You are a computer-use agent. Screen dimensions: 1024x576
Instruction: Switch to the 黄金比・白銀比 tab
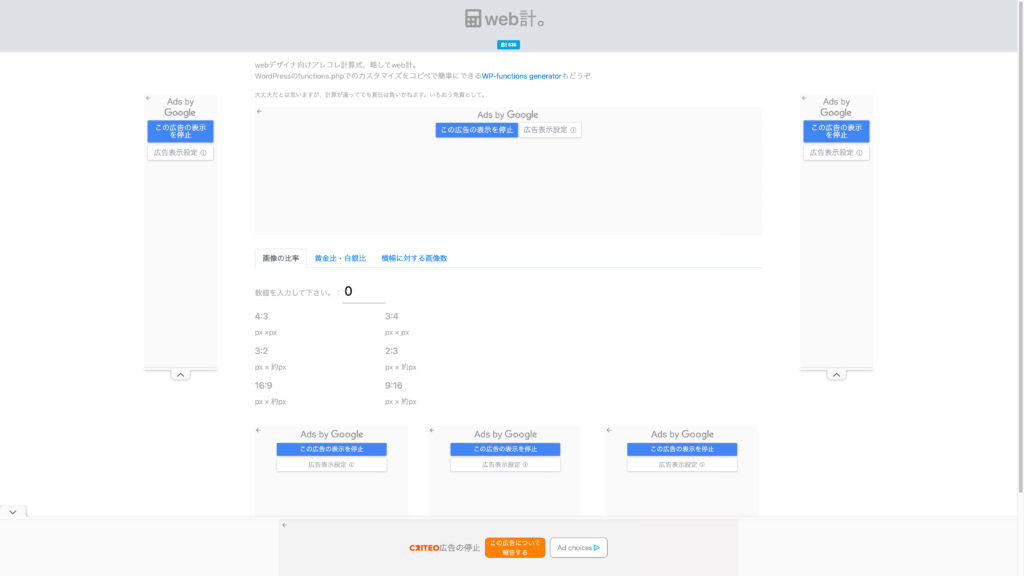[x=340, y=259]
